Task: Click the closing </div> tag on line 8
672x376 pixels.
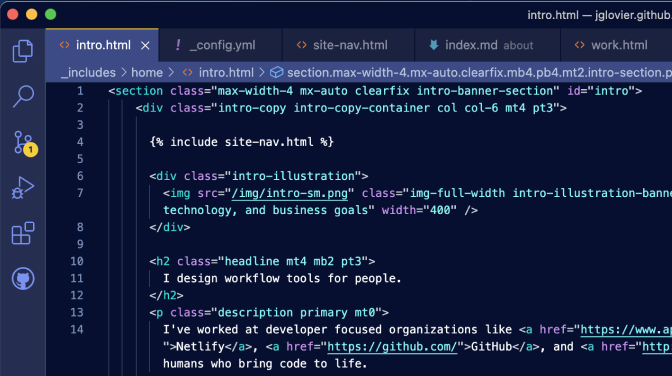Action: click(x=170, y=227)
